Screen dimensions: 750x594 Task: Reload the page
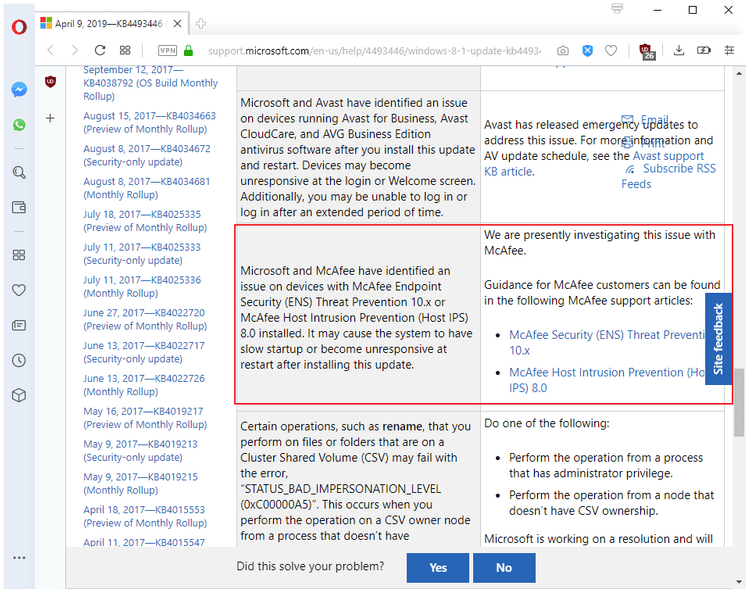tap(99, 50)
